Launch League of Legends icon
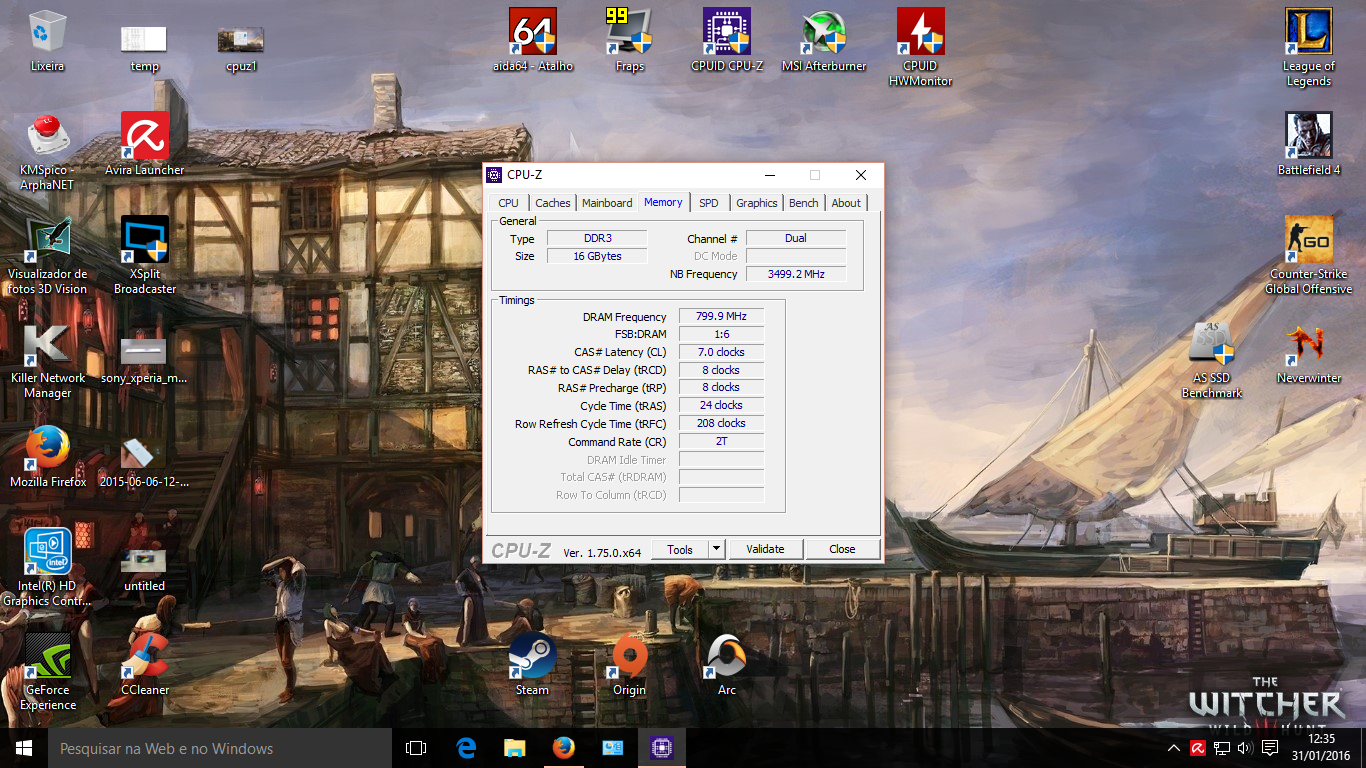 click(x=1309, y=48)
